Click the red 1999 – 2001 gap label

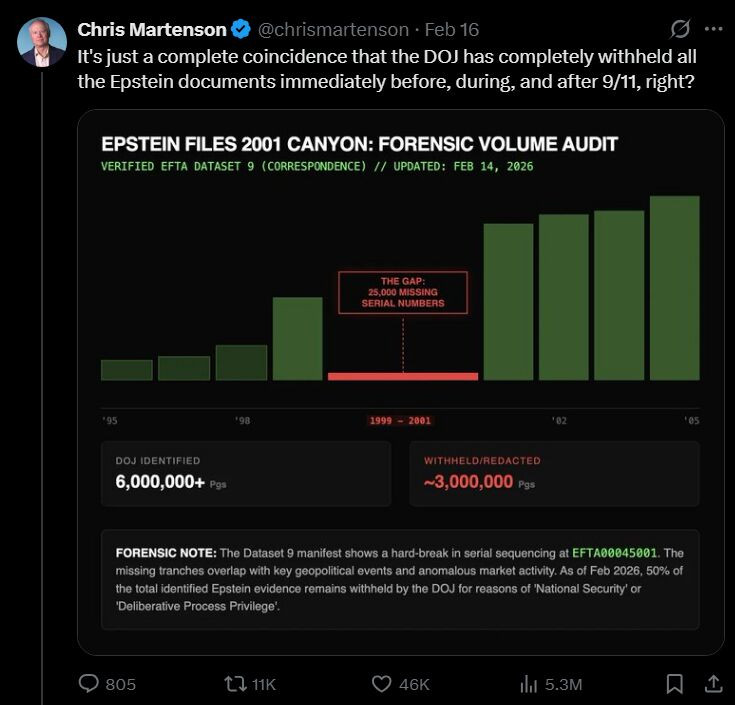(400, 421)
